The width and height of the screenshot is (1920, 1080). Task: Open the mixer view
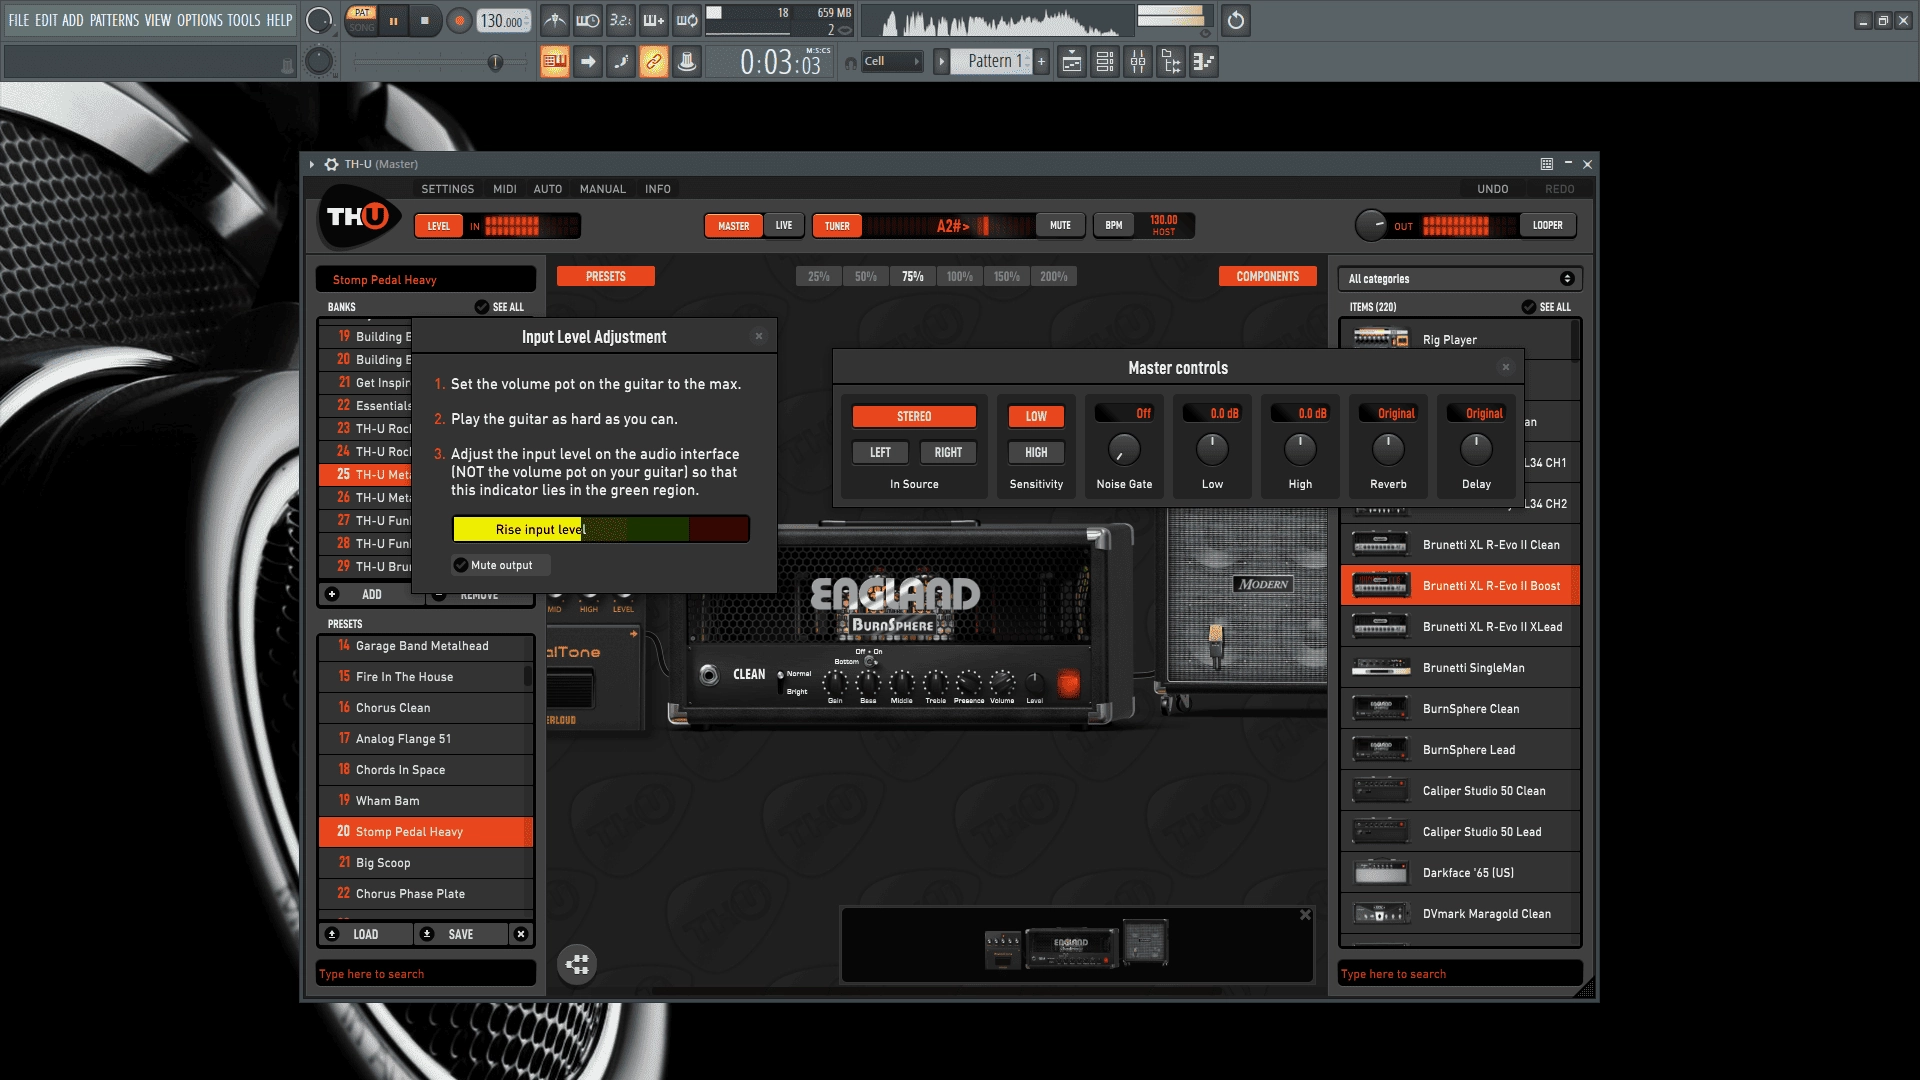tap(1138, 62)
